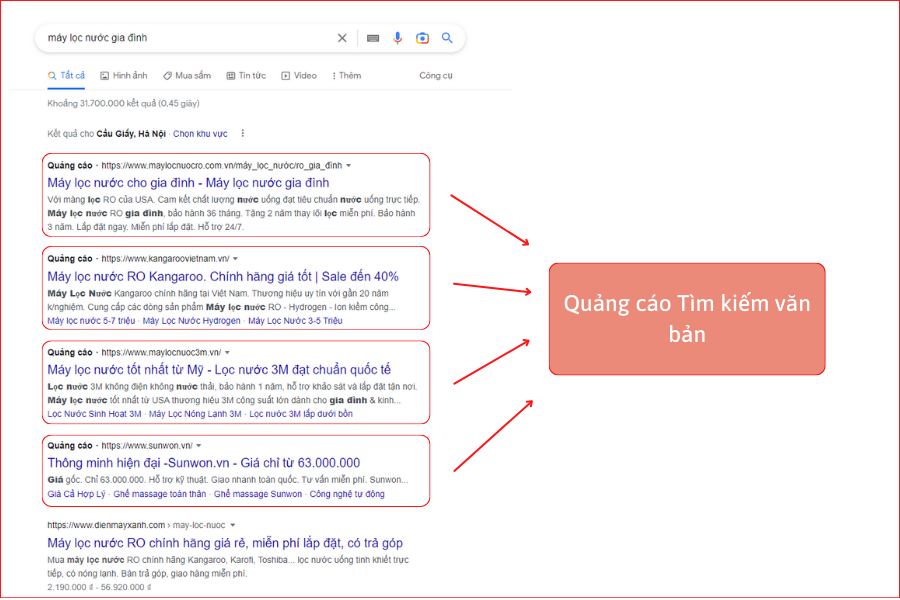Open the Mua sắm tab
Screen dimensions: 900x600
187,75
